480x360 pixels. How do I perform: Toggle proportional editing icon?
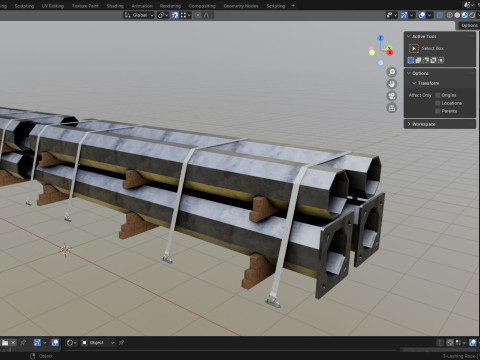point(198,15)
